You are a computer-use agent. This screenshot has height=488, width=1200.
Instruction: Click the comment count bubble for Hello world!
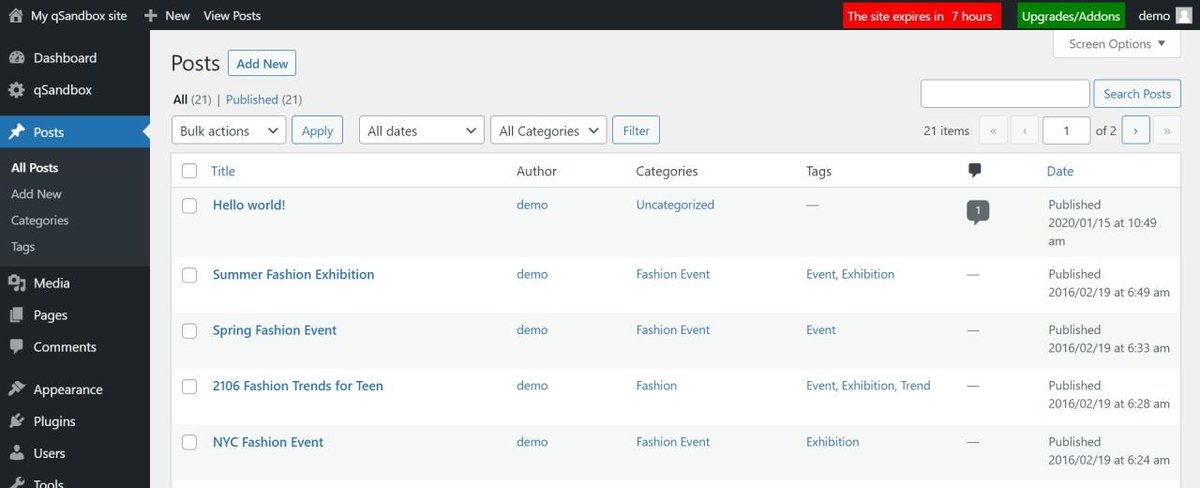(978, 211)
